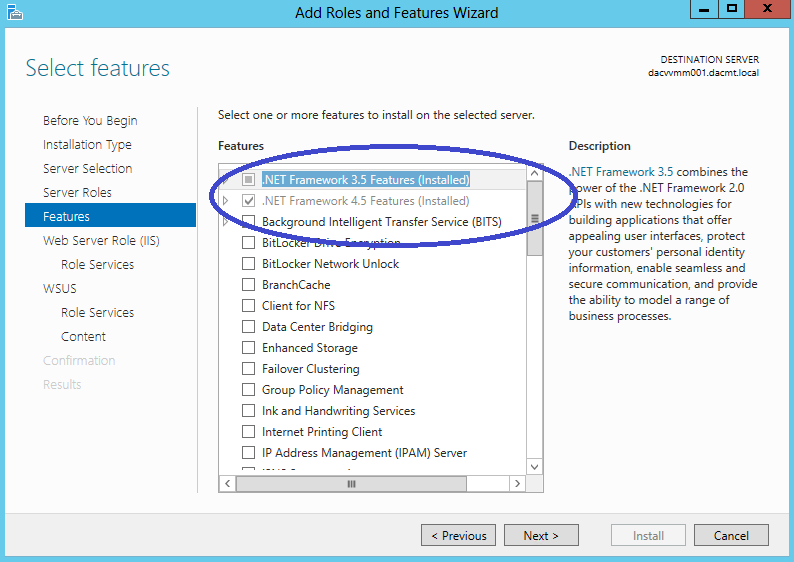Click the Previous button
The image size is (794, 562).
458,535
